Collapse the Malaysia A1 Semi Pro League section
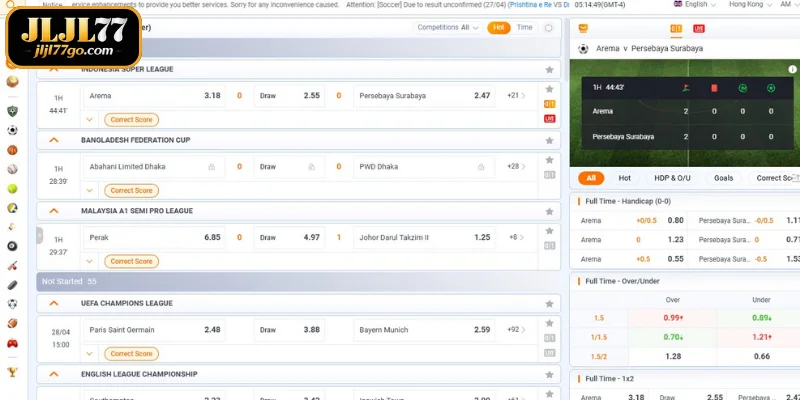800x400 pixels. click(54, 211)
